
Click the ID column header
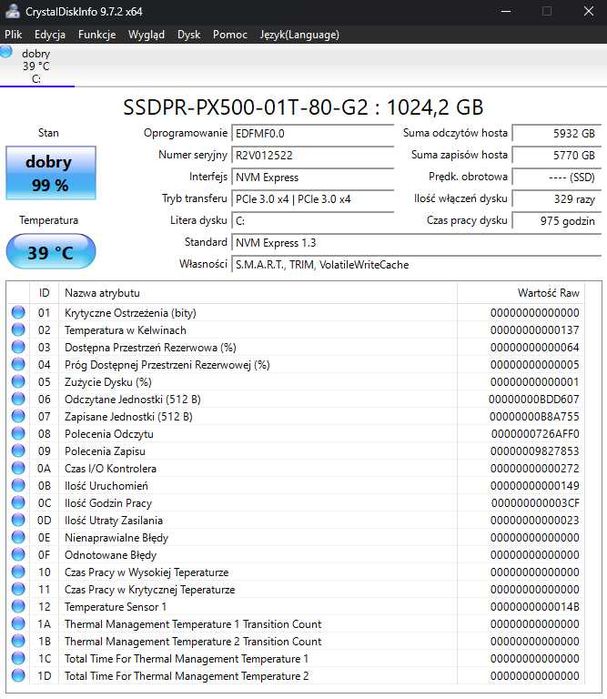(44, 293)
